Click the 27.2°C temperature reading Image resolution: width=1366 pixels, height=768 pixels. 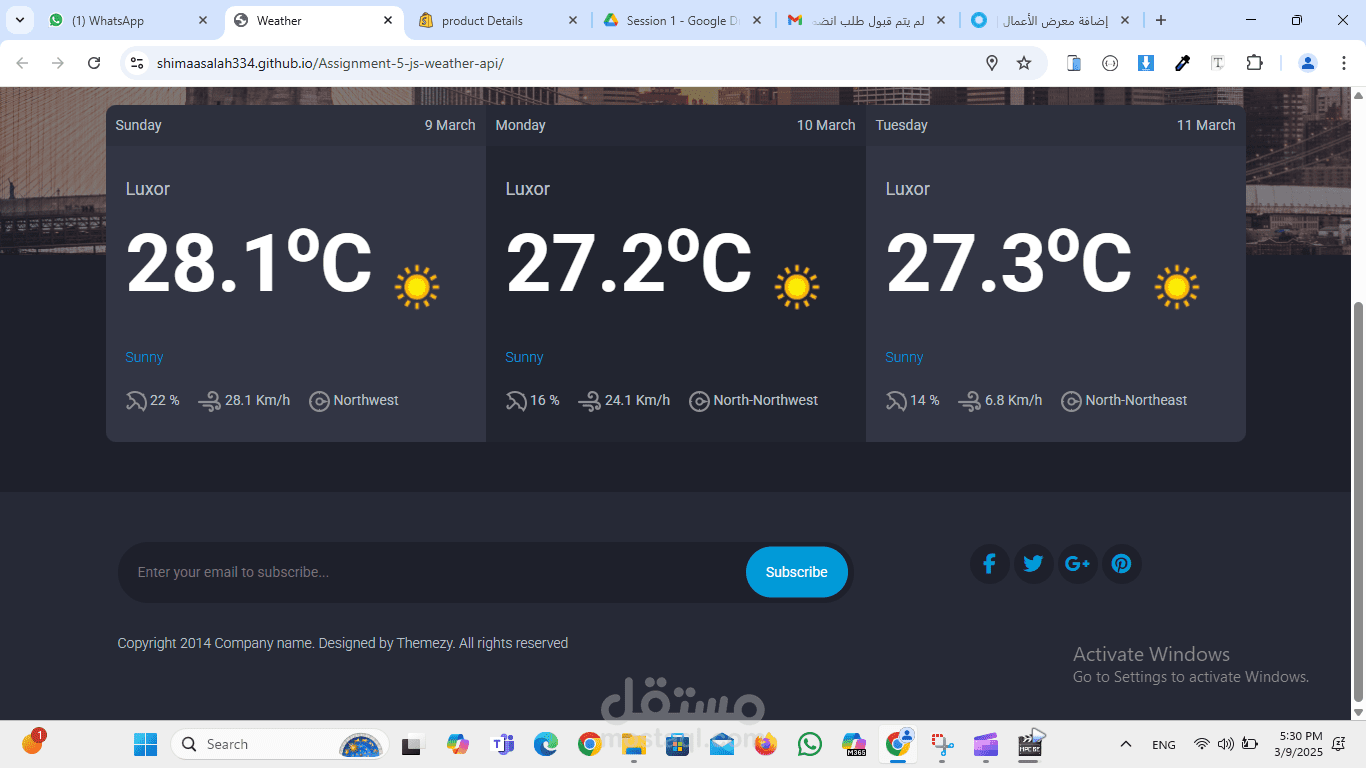point(629,263)
